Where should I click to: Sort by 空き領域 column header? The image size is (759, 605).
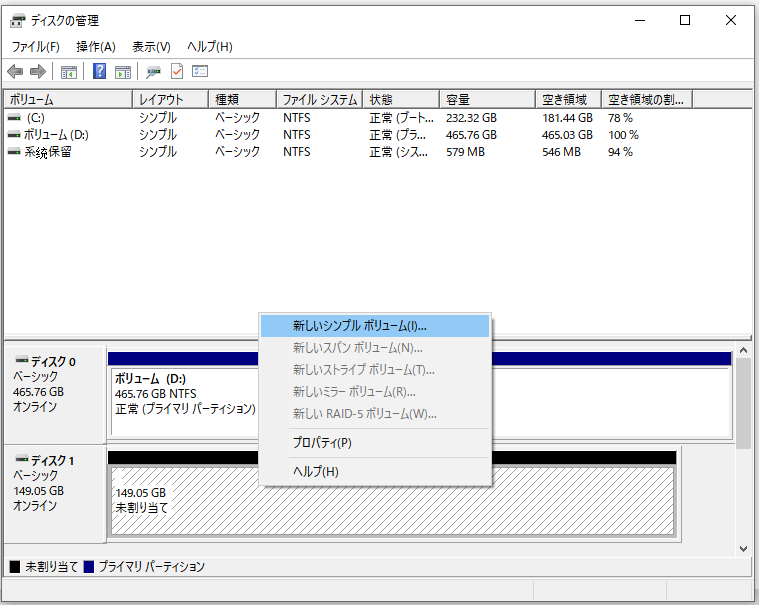pyautogui.click(x=568, y=100)
